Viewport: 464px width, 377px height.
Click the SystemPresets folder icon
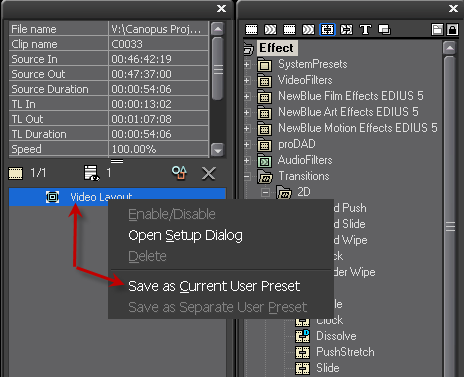265,64
